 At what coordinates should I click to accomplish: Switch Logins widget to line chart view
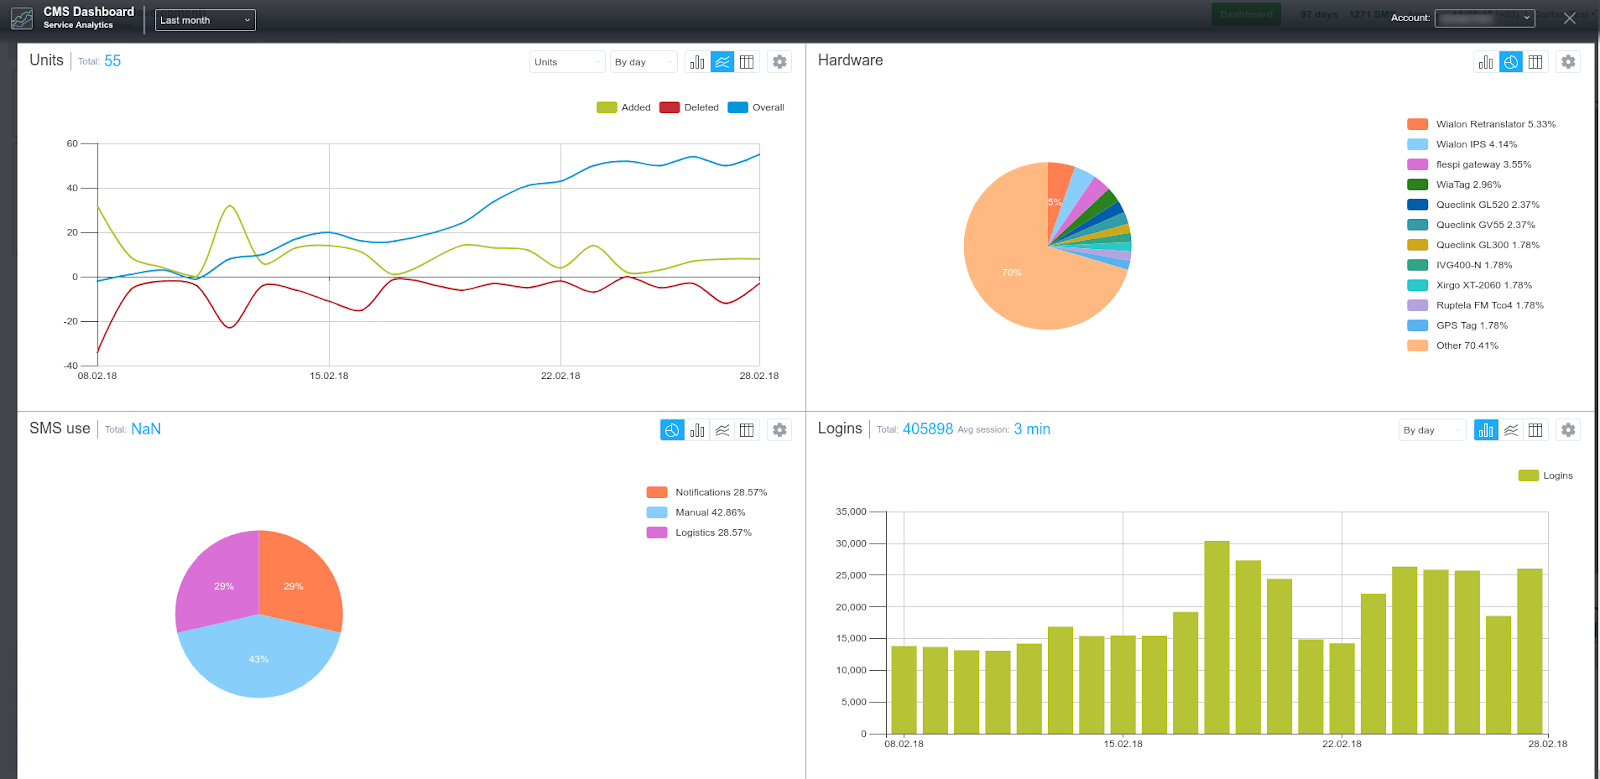[1511, 430]
